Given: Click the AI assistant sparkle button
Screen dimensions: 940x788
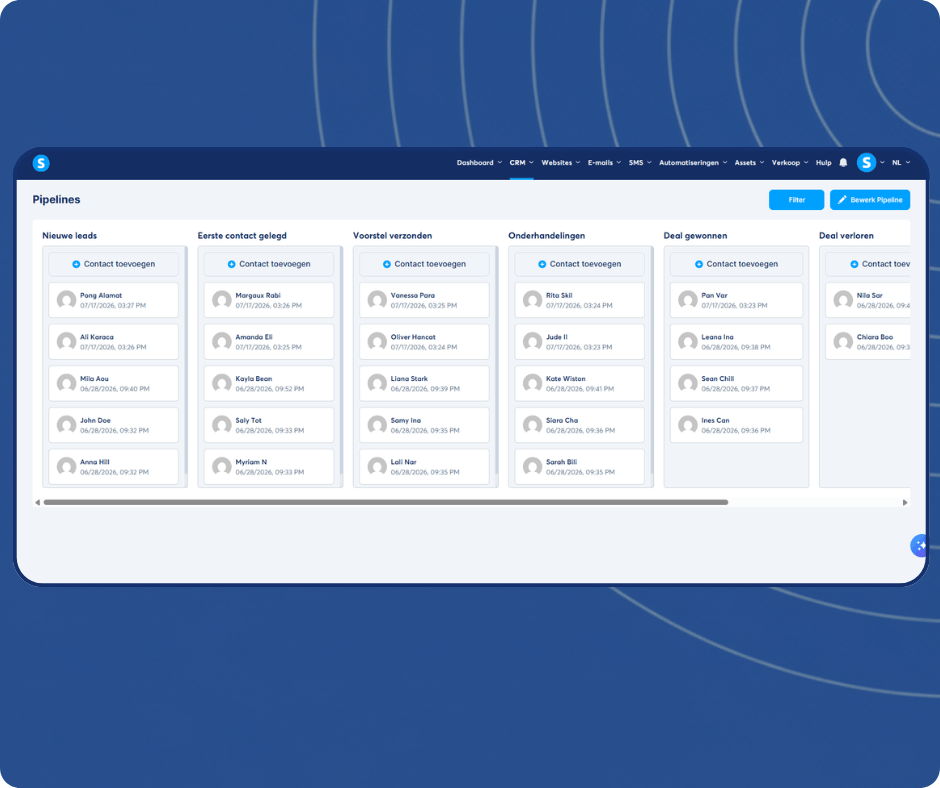Looking at the screenshot, I should click(x=919, y=546).
